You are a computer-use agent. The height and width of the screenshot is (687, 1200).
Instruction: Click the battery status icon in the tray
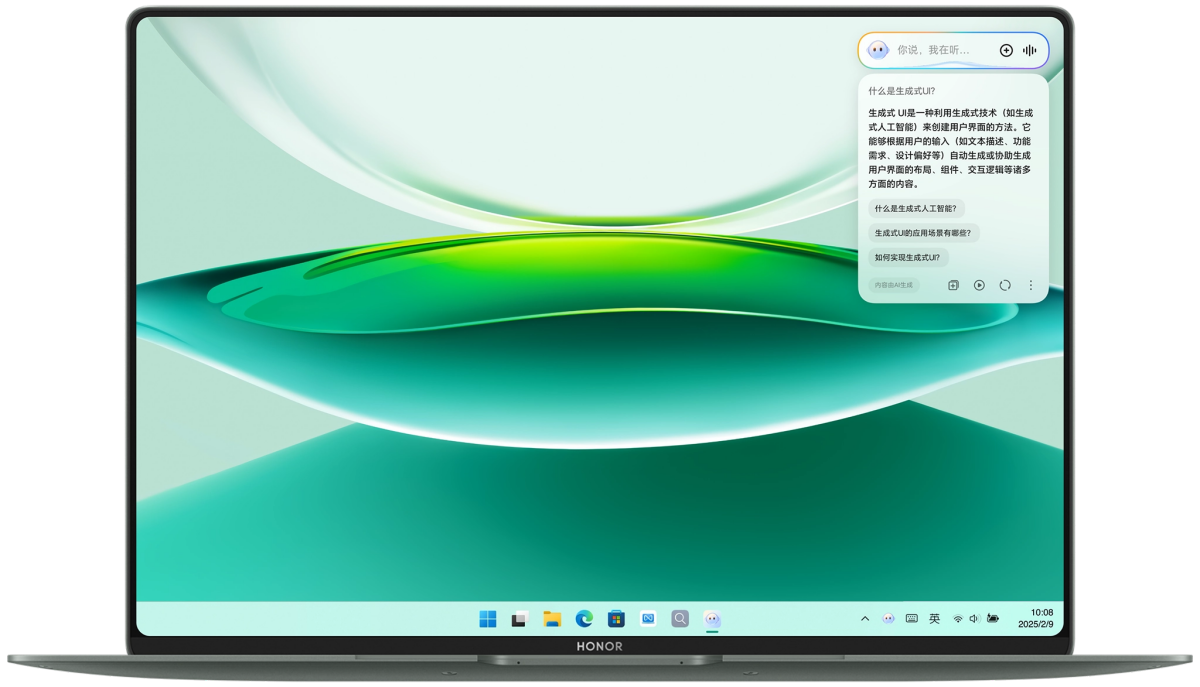click(x=993, y=619)
